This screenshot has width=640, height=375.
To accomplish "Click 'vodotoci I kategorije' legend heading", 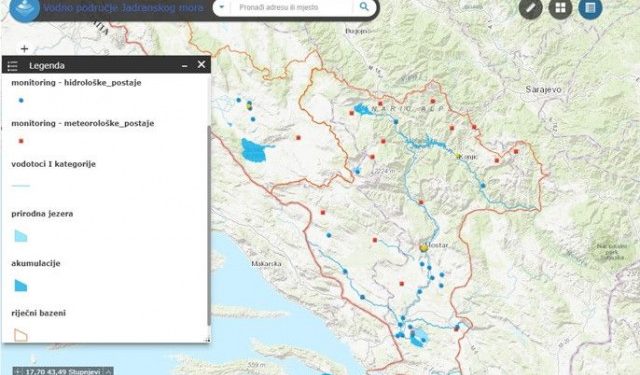I will tap(53, 164).
